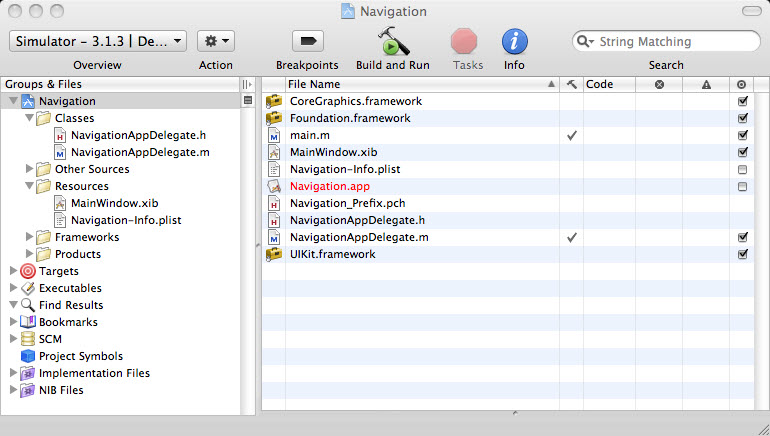Uncheck target checkbox for UIKit.framework
This screenshot has width=770, height=436.
coord(742,254)
